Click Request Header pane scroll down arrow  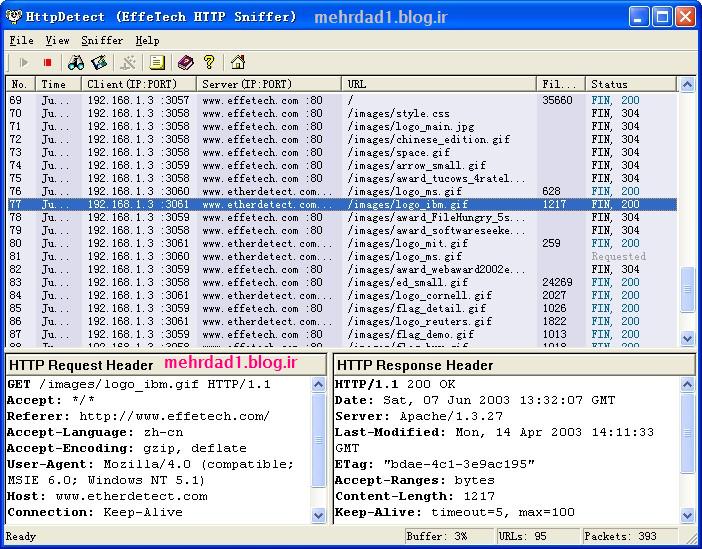tap(318, 515)
